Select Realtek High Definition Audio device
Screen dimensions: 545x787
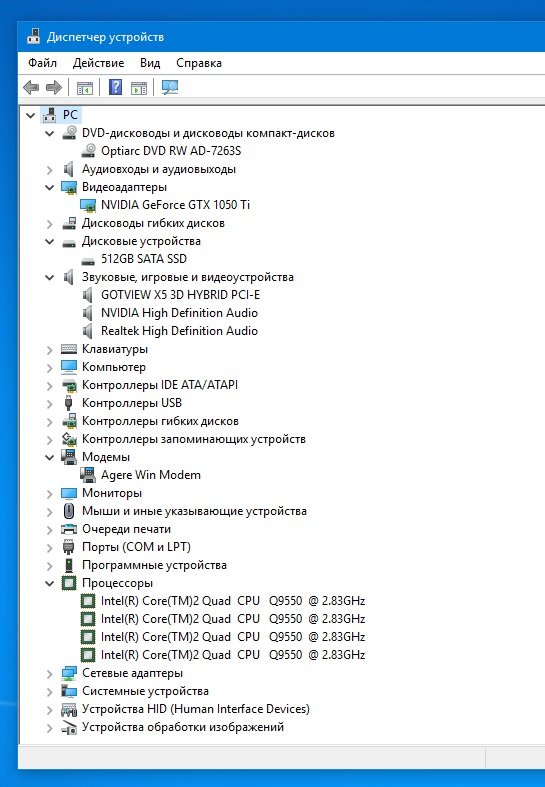pyautogui.click(x=179, y=331)
